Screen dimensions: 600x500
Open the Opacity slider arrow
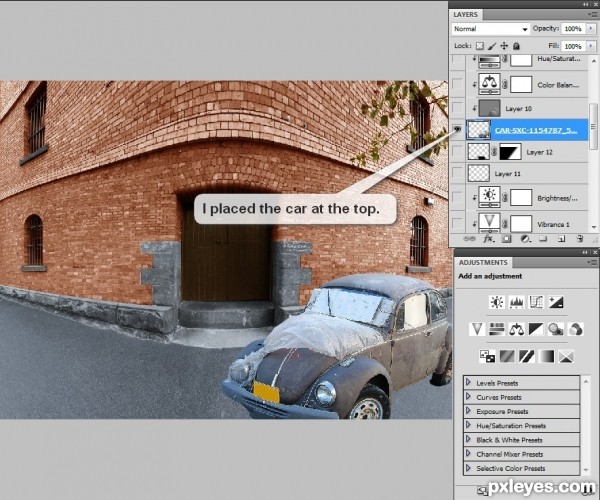click(x=591, y=29)
